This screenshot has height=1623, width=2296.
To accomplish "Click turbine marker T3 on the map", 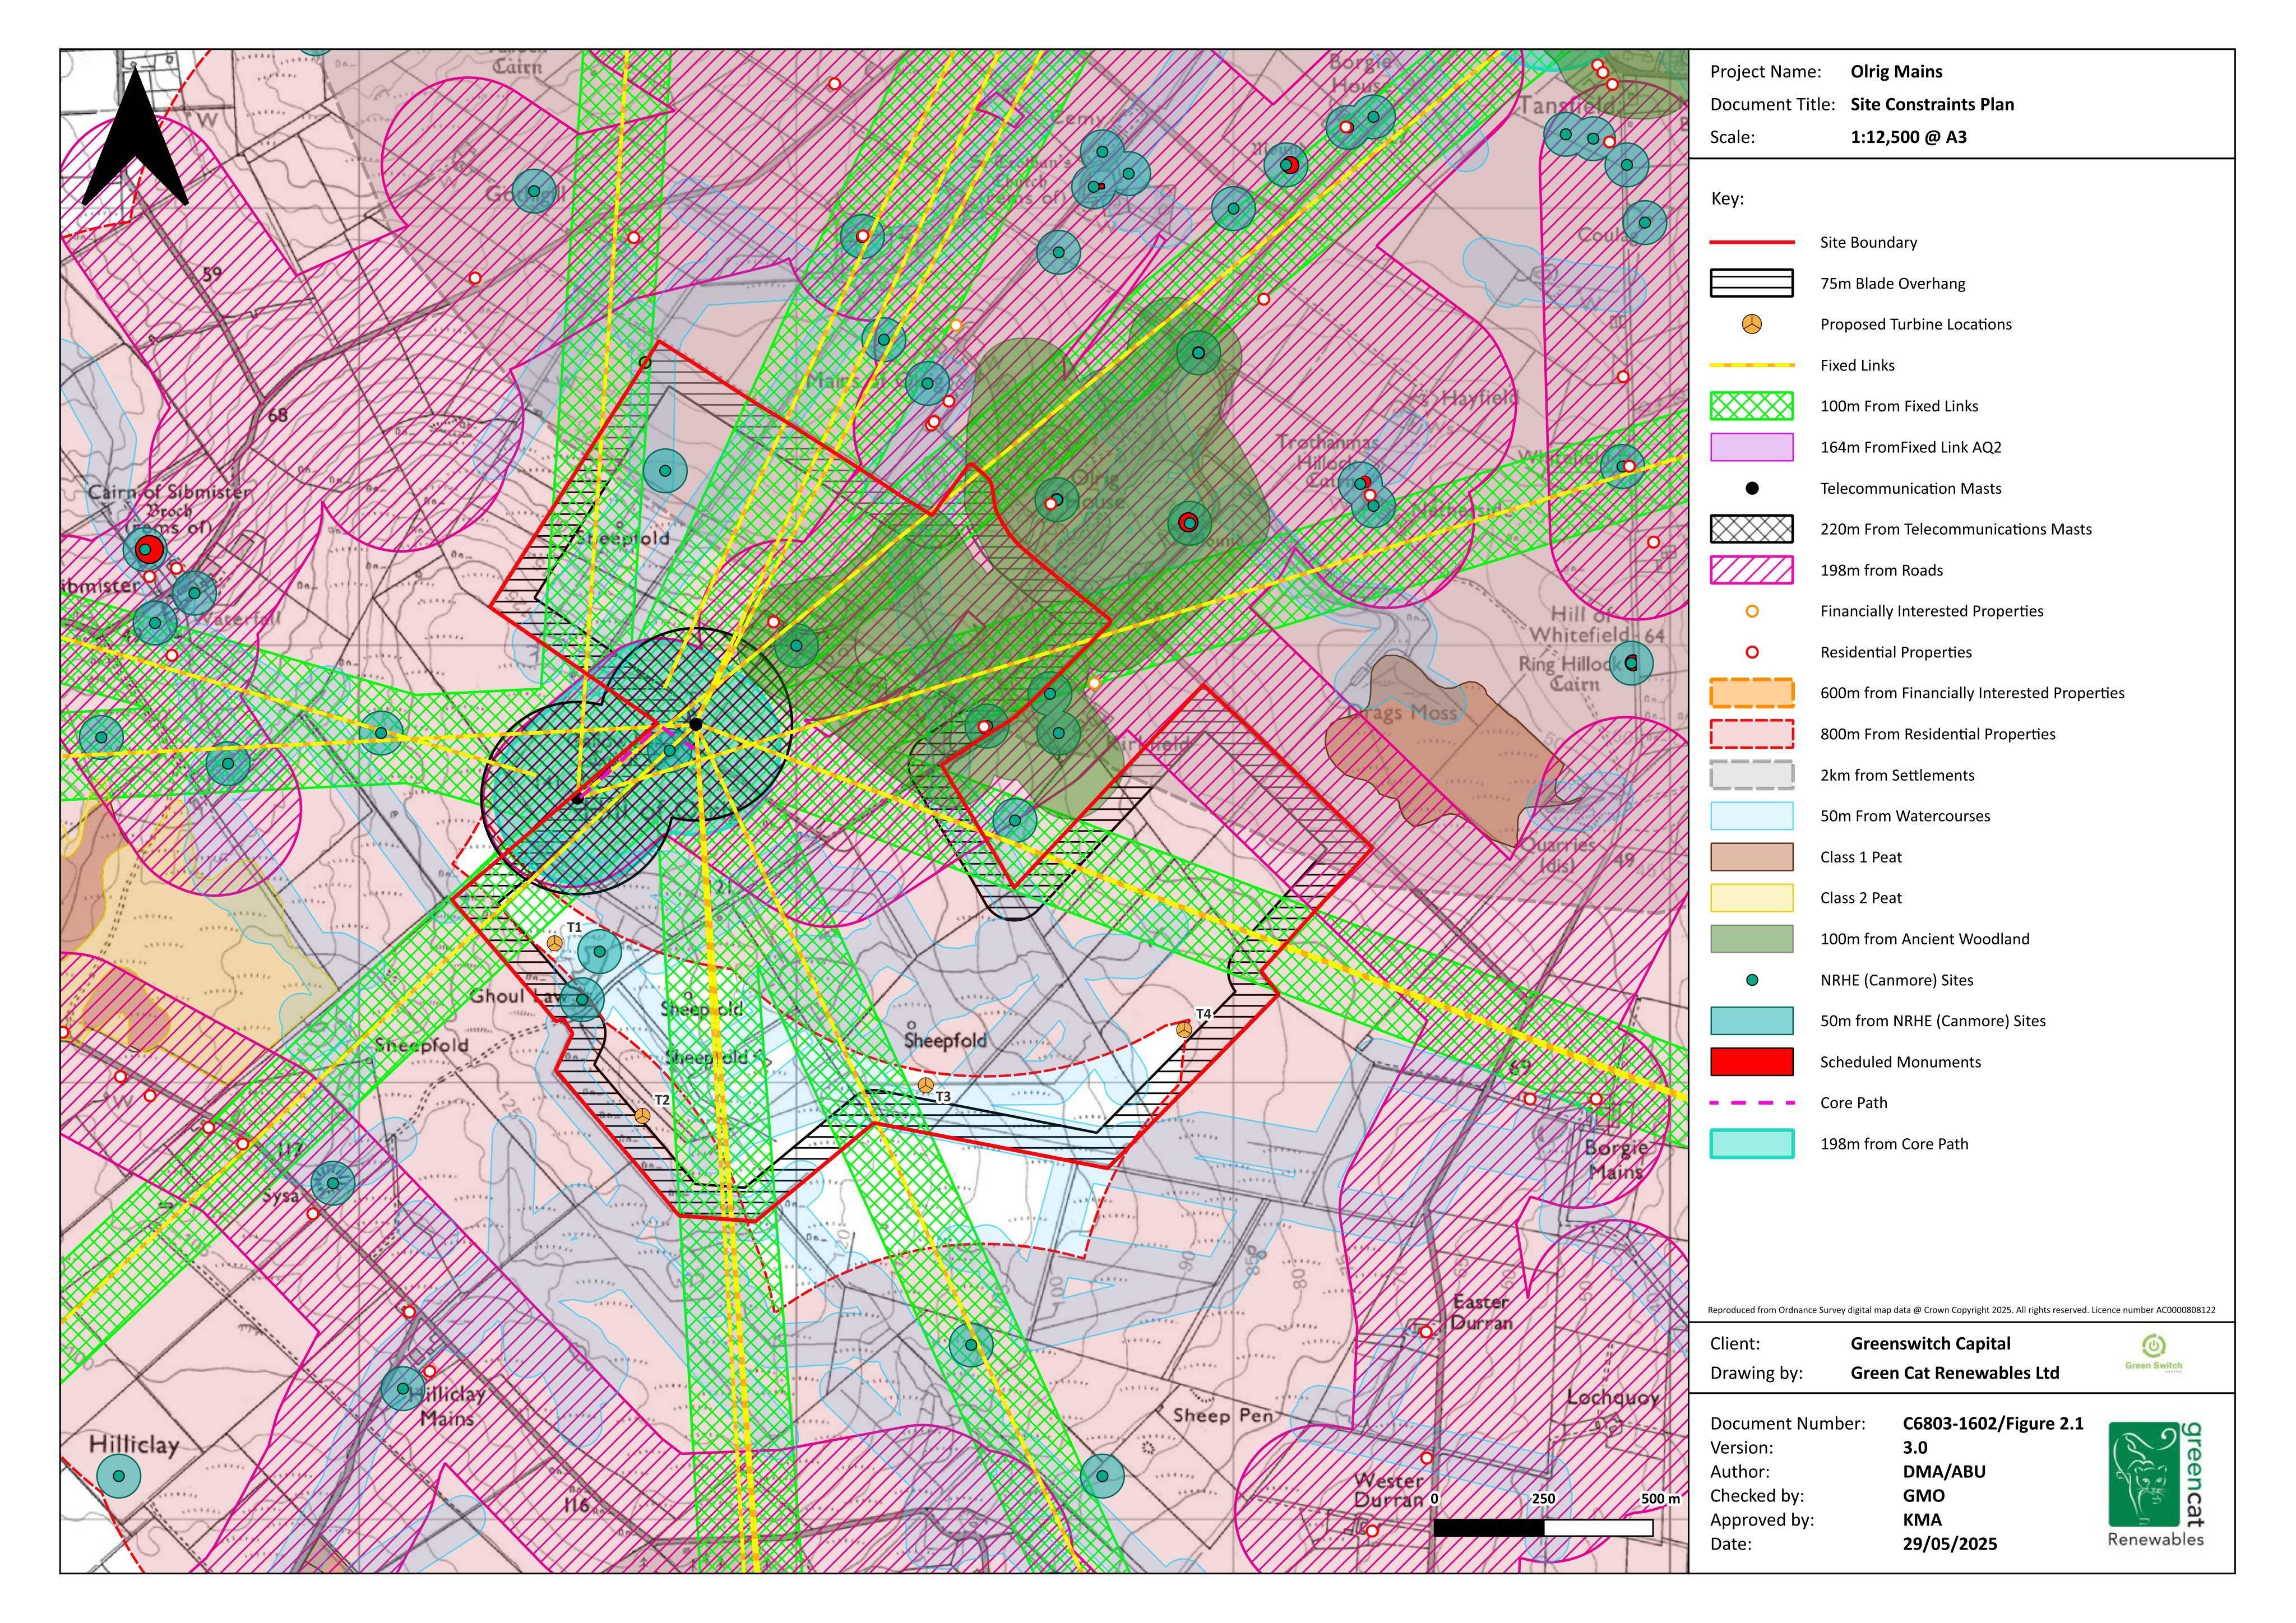I will coord(926,1085).
